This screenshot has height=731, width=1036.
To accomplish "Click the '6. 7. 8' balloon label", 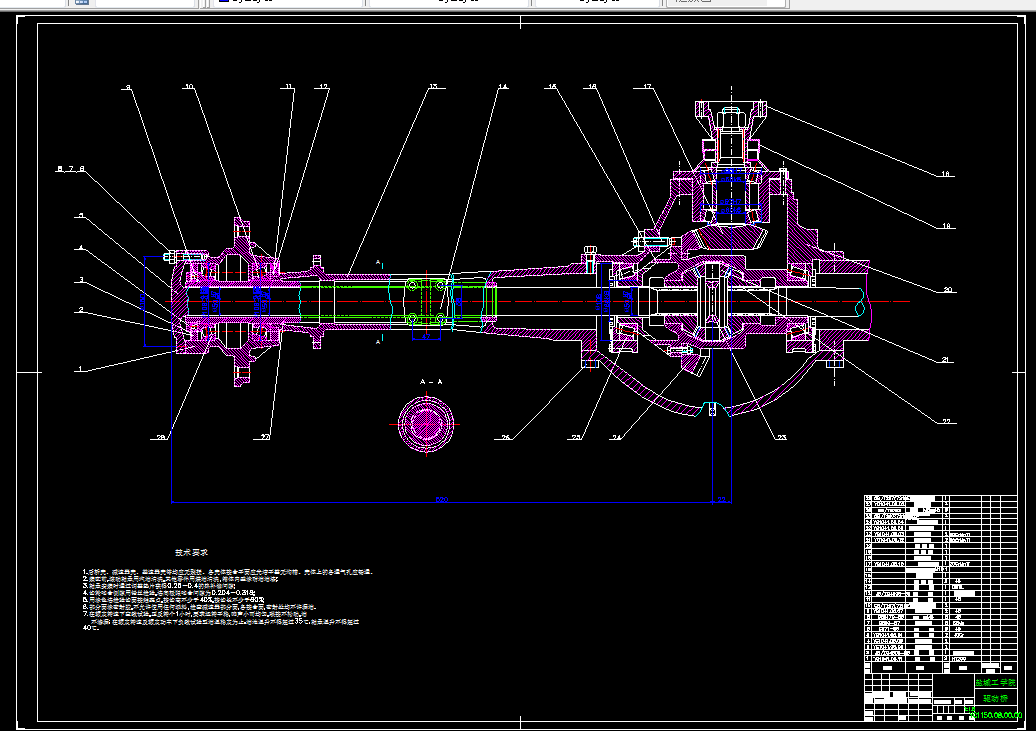I will click(71, 169).
